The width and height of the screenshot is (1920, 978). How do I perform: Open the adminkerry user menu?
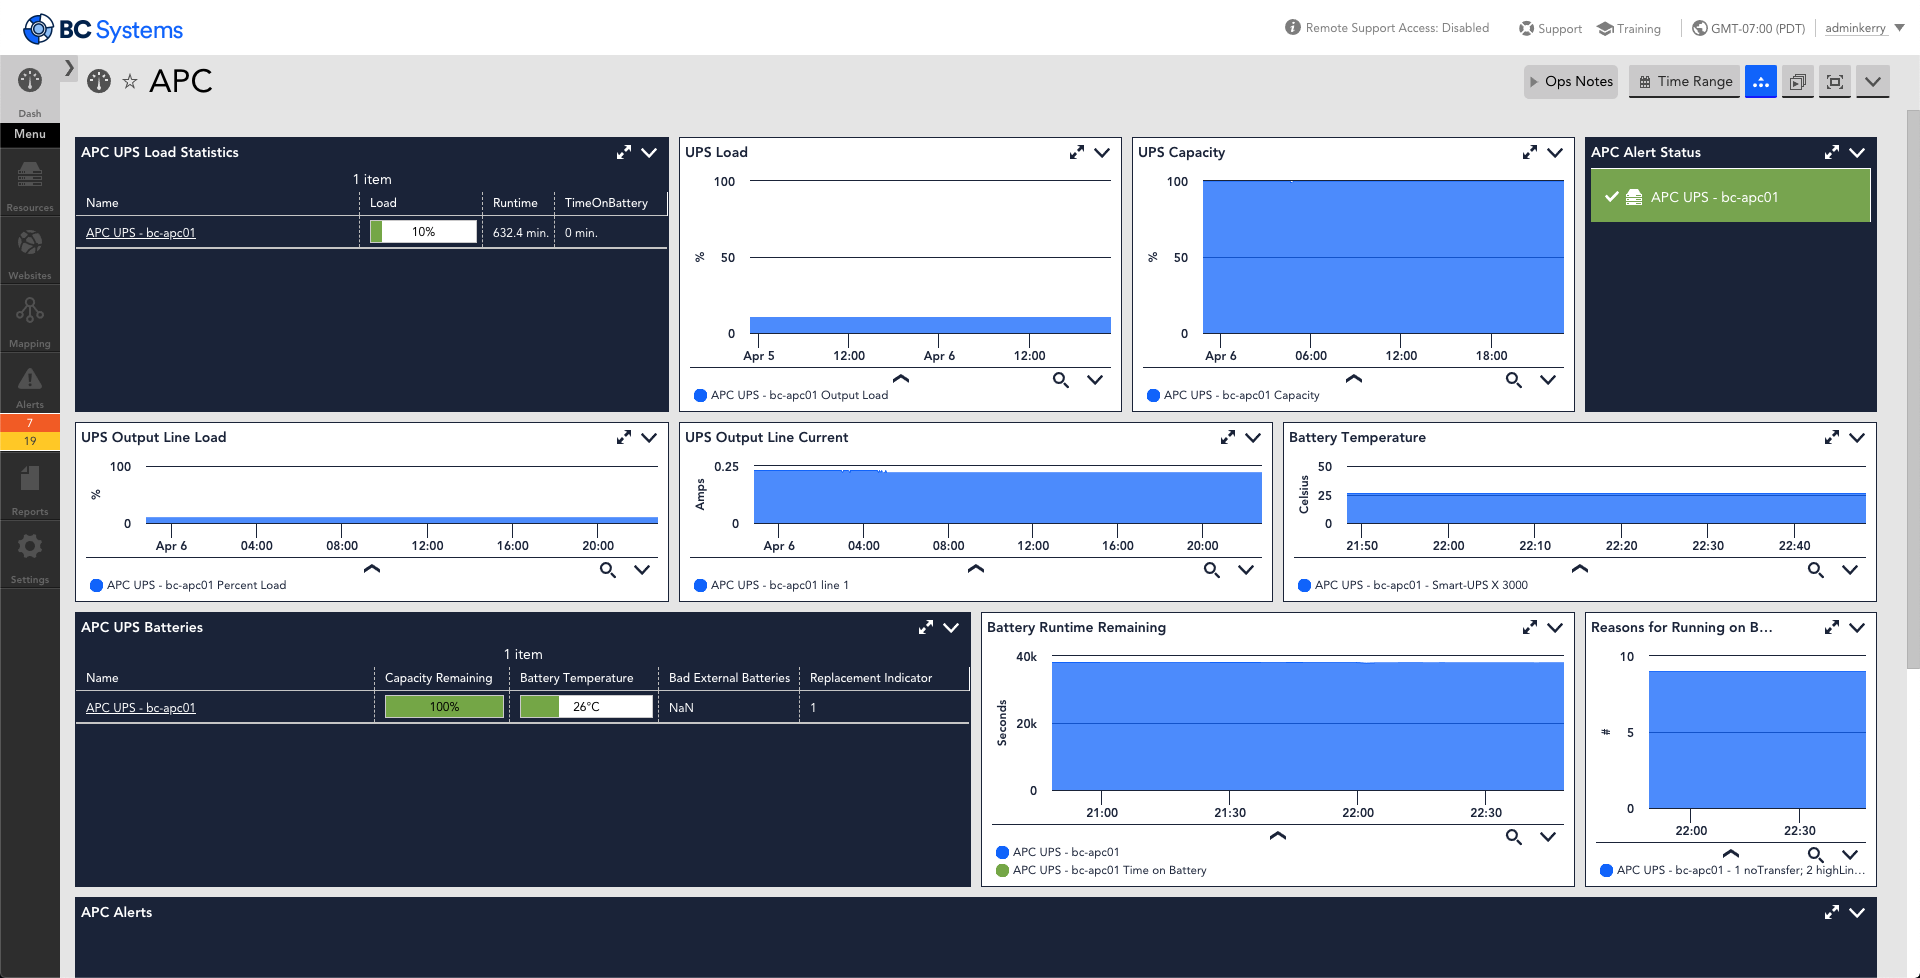point(1855,27)
